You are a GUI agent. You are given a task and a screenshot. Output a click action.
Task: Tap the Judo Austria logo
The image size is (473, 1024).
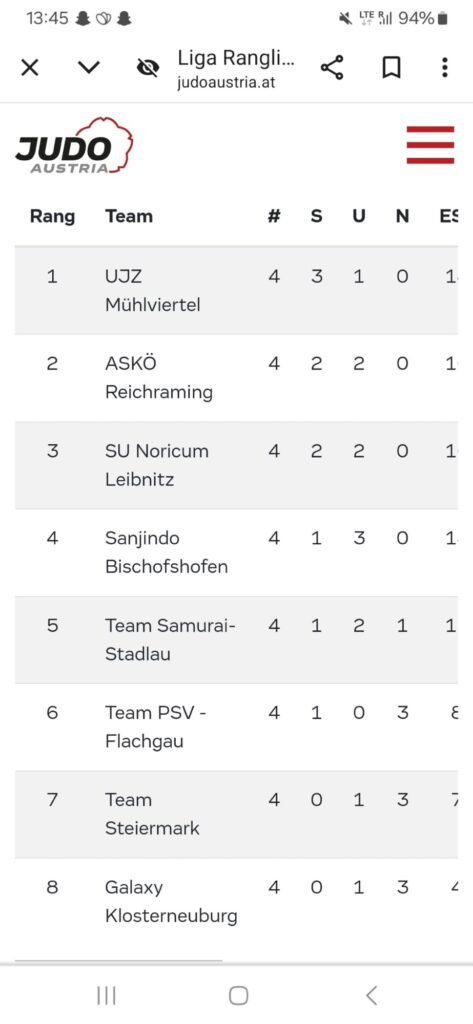tap(74, 146)
